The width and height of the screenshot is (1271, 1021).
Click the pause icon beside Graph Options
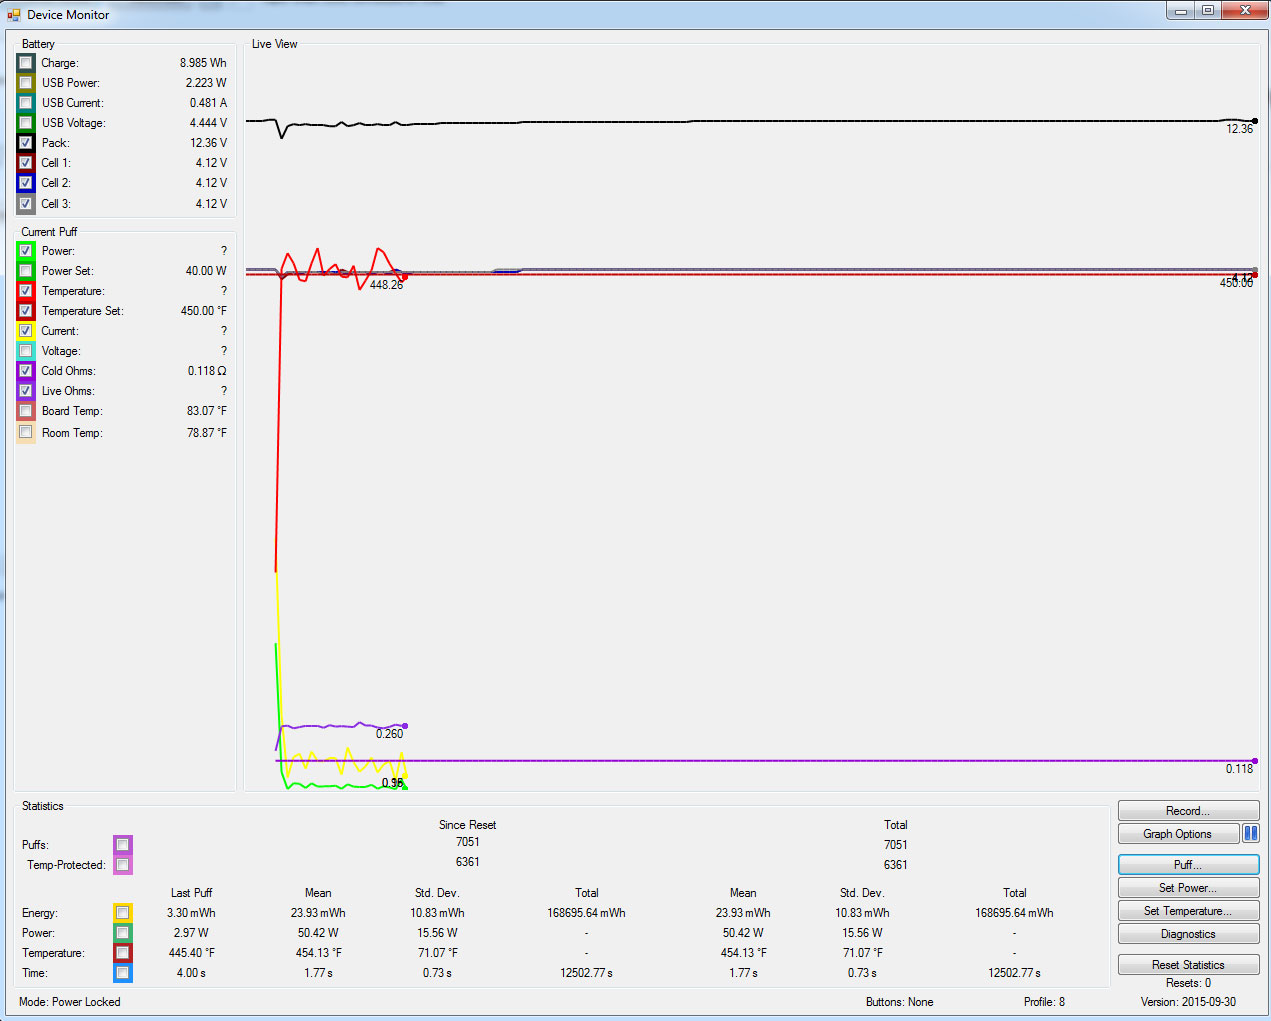1250,834
